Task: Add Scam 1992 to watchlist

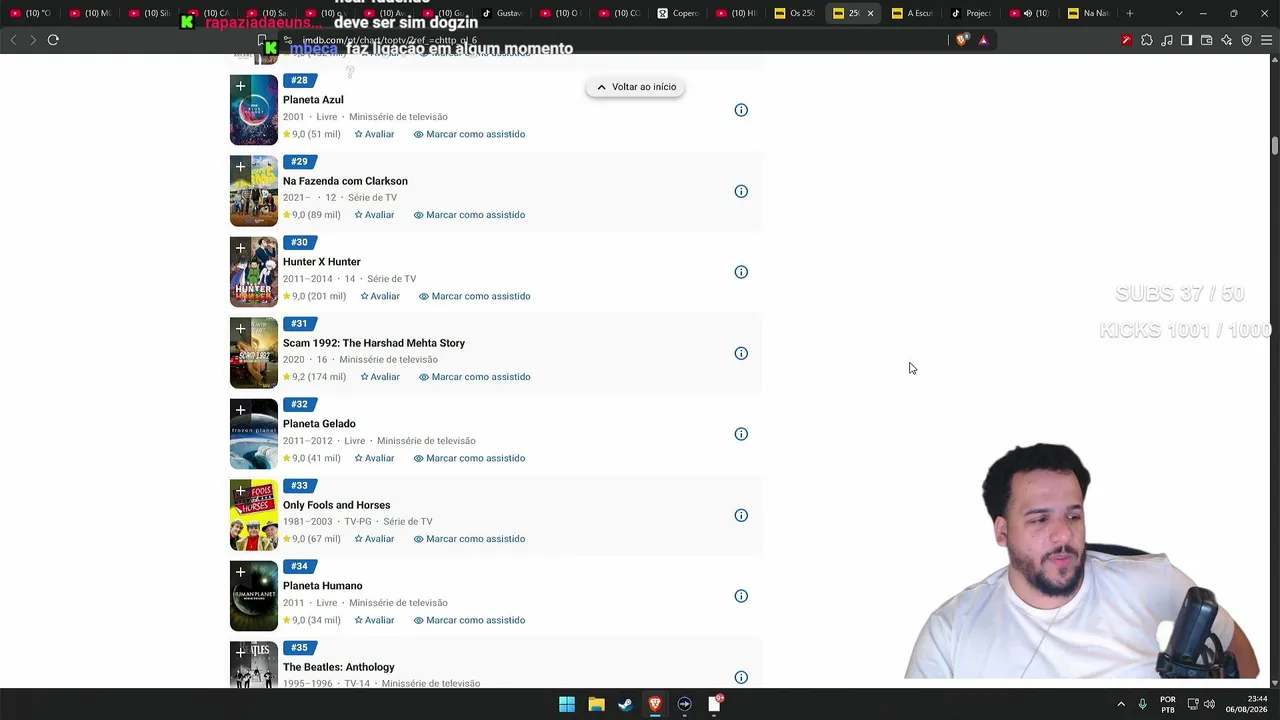Action: [240, 330]
